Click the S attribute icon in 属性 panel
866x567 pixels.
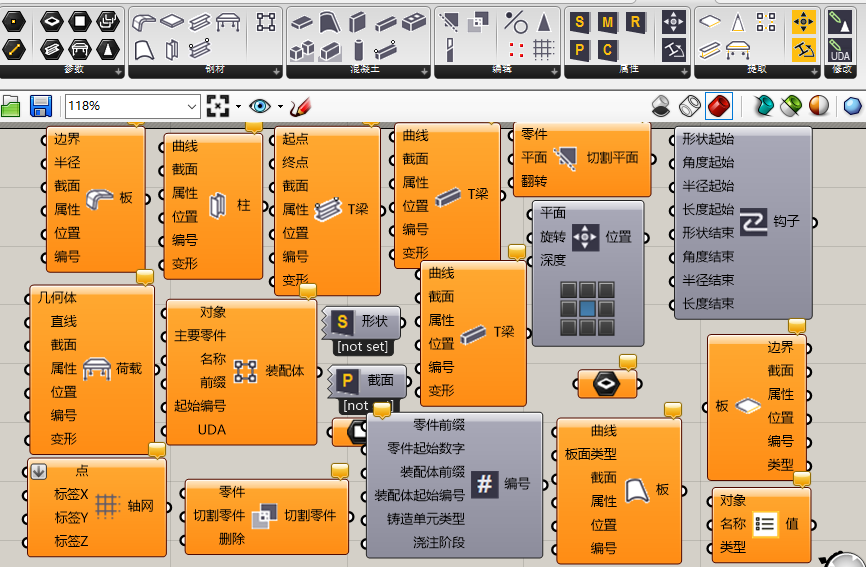[x=579, y=23]
